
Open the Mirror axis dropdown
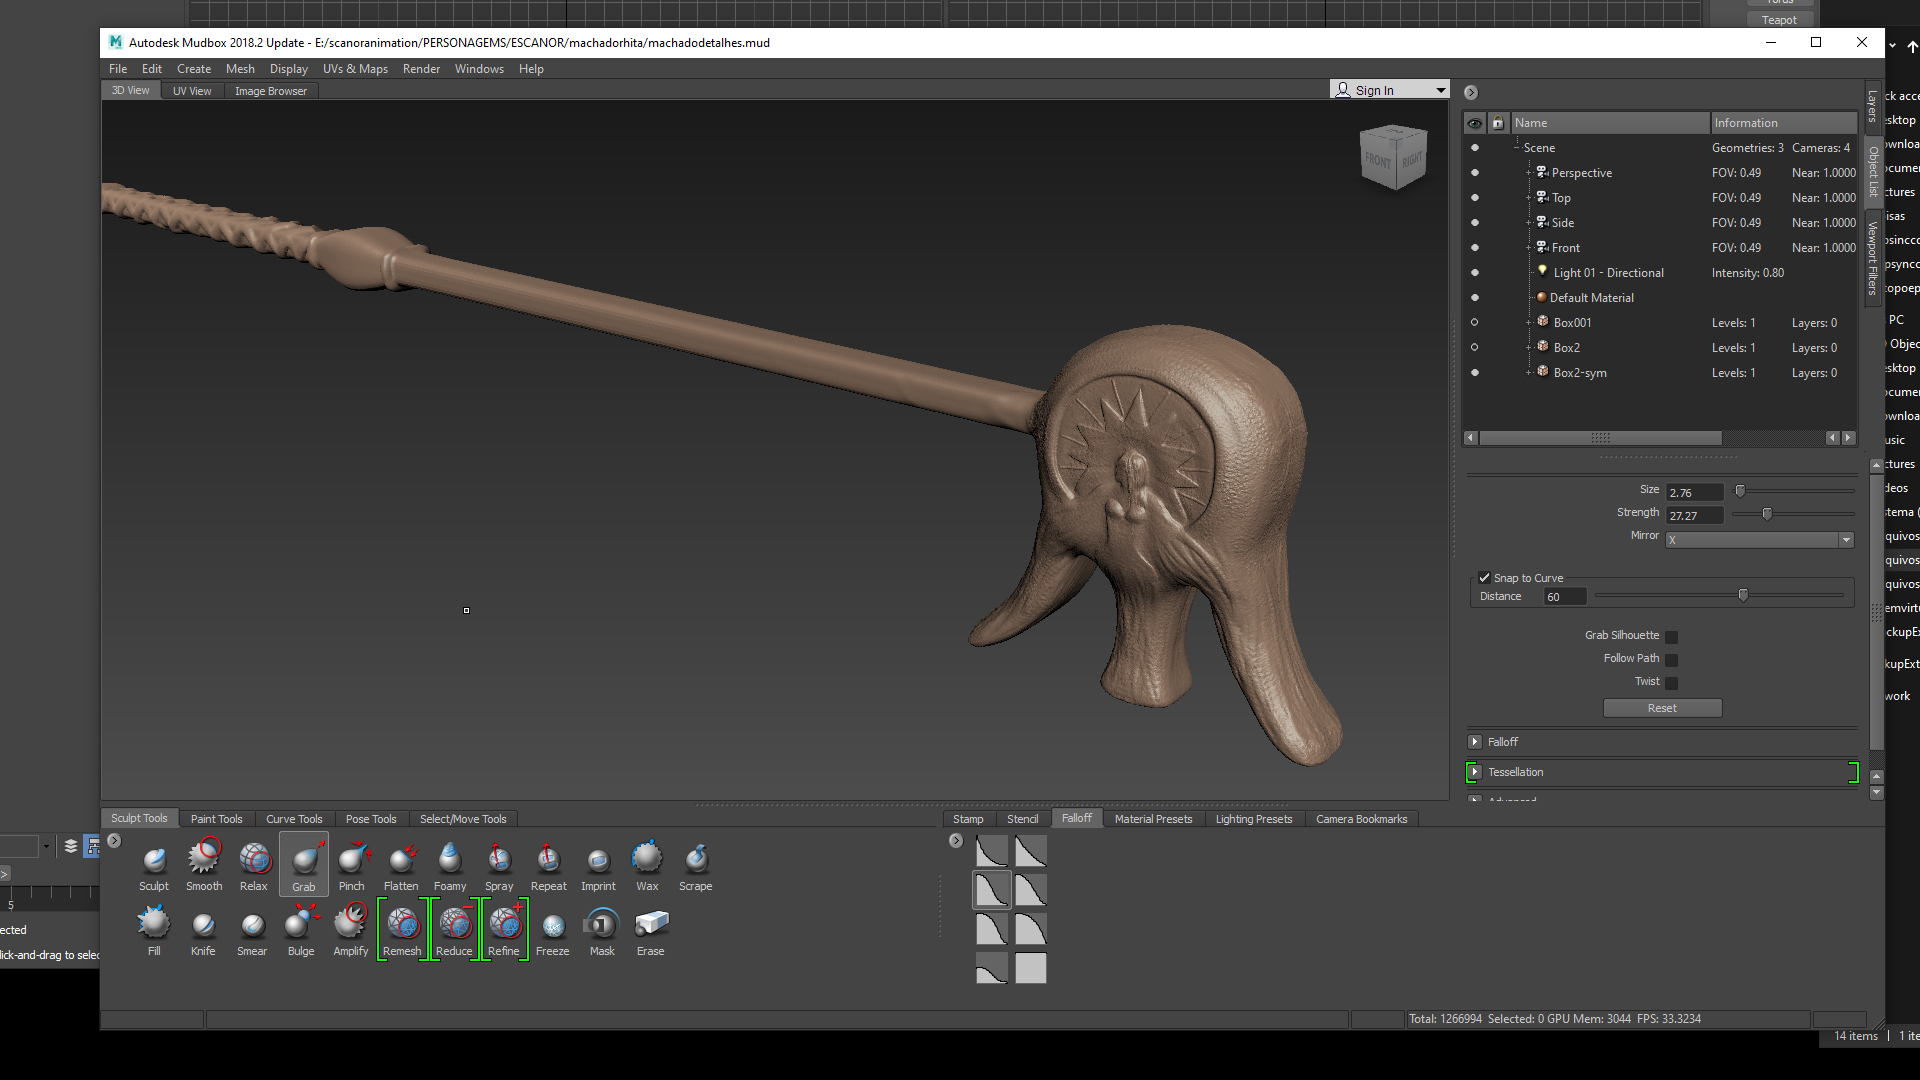[1760, 540]
